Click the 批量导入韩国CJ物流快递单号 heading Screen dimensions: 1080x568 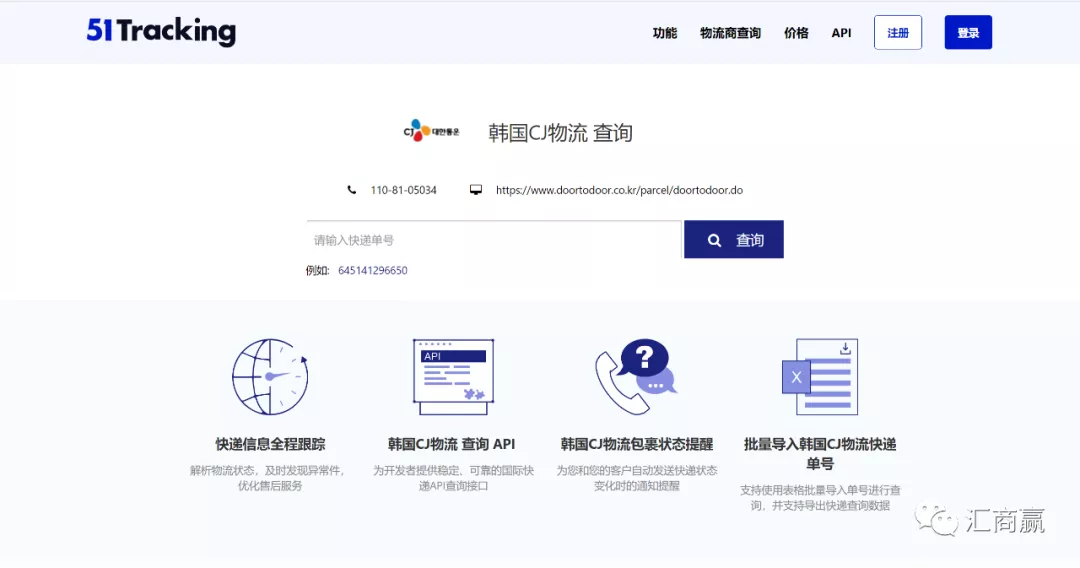820,454
